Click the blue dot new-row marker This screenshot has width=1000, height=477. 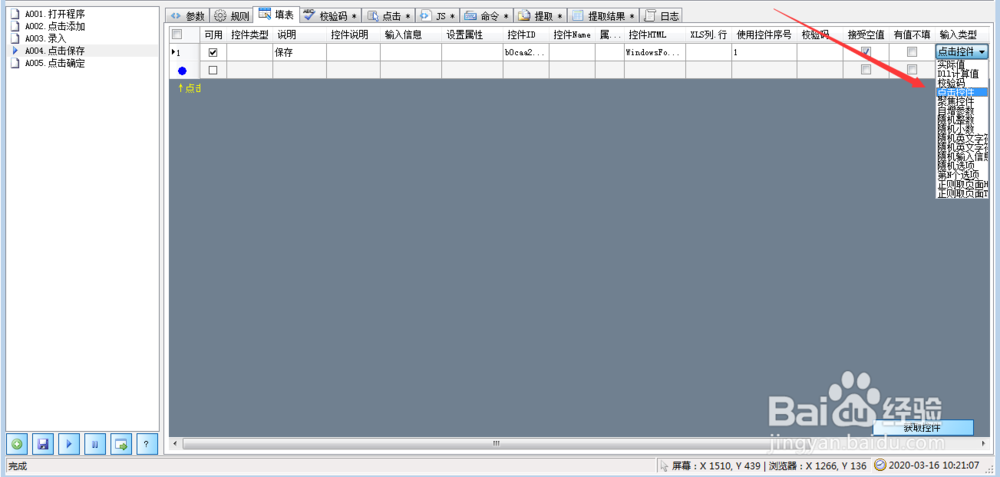pos(182,70)
